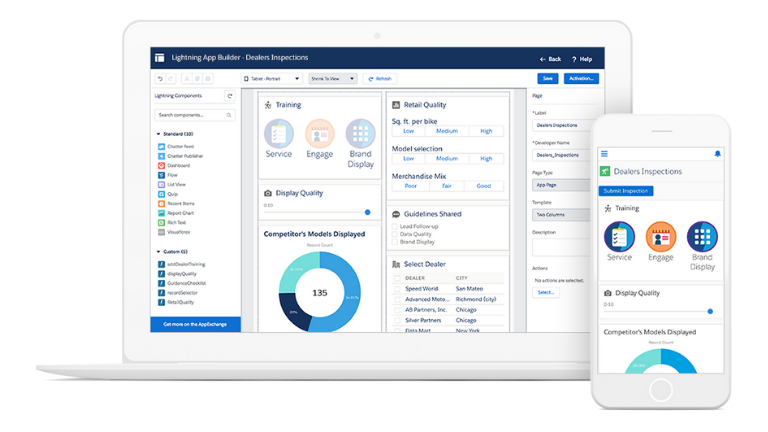Set Model selection to Low
Image resolution: width=768 pixels, height=432 pixels.
408,159
